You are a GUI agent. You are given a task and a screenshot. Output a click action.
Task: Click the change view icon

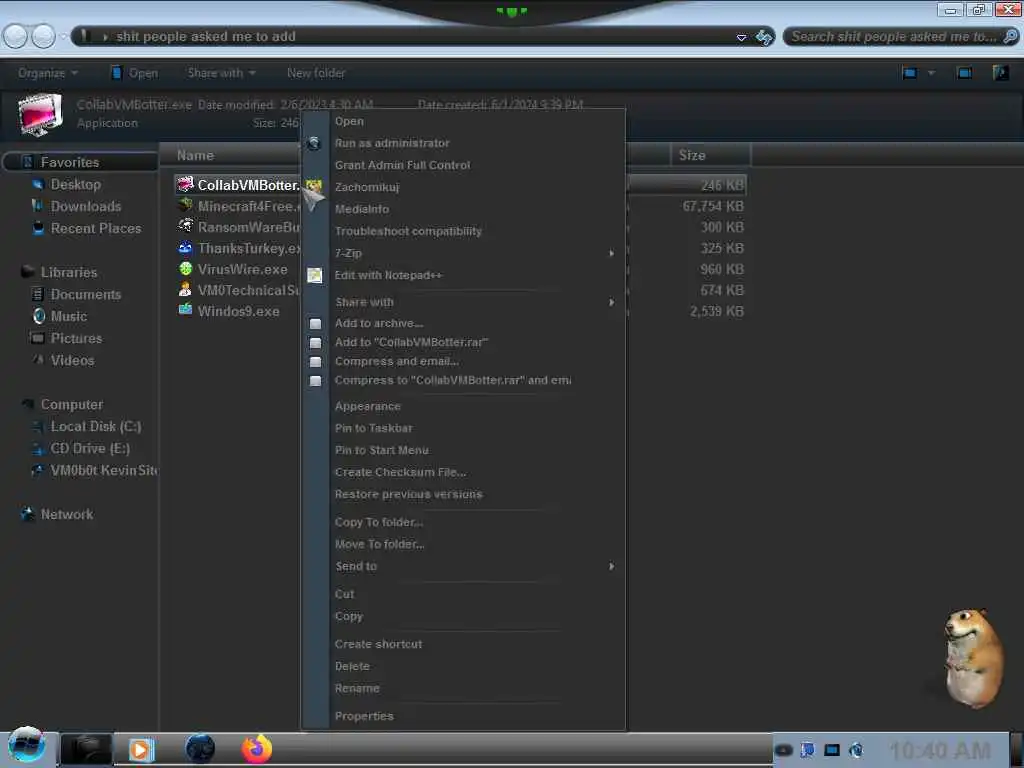pos(910,73)
